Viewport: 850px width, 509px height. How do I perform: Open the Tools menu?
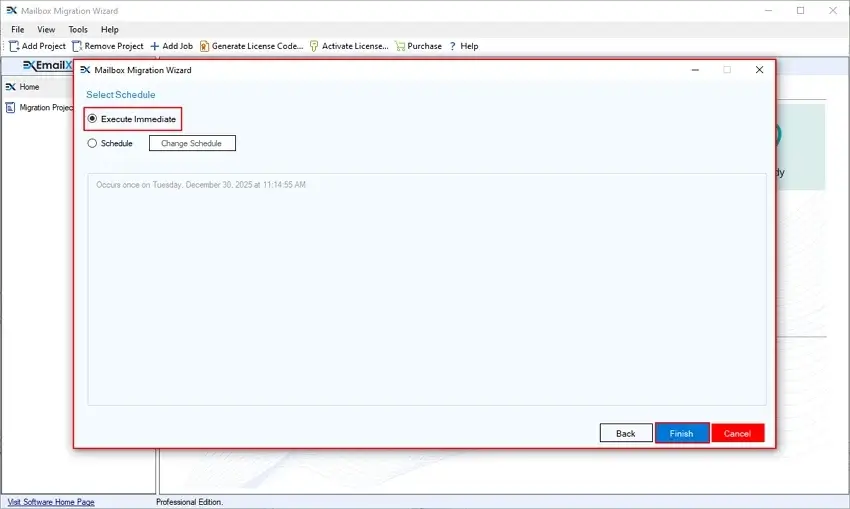click(78, 29)
